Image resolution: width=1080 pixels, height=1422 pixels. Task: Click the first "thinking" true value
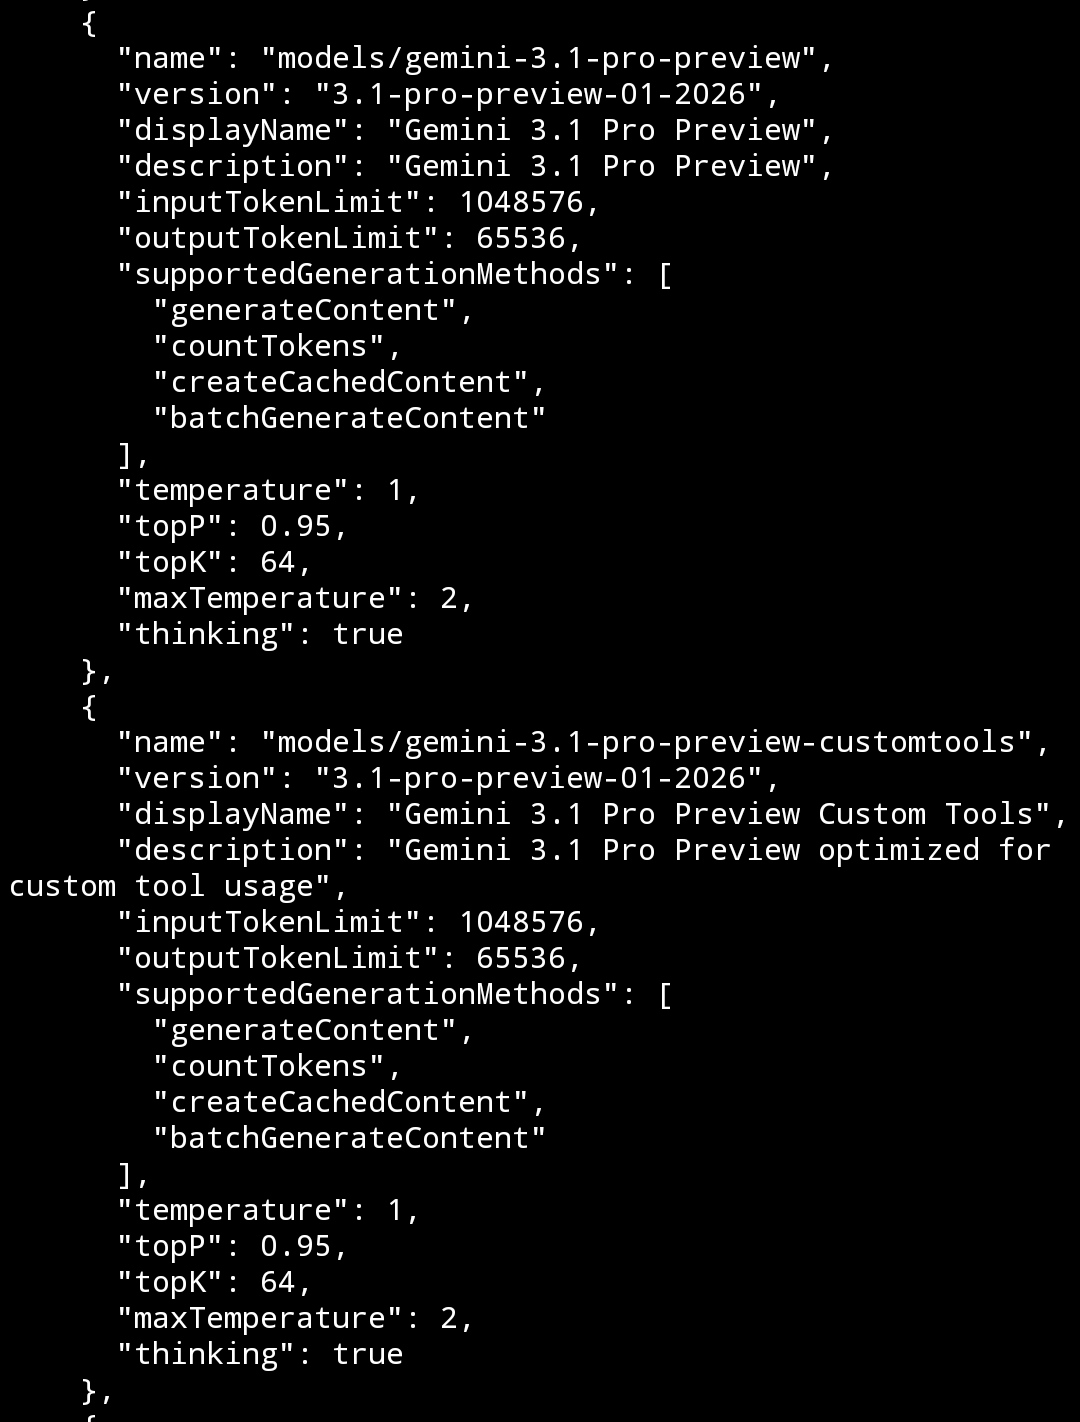[368, 634]
